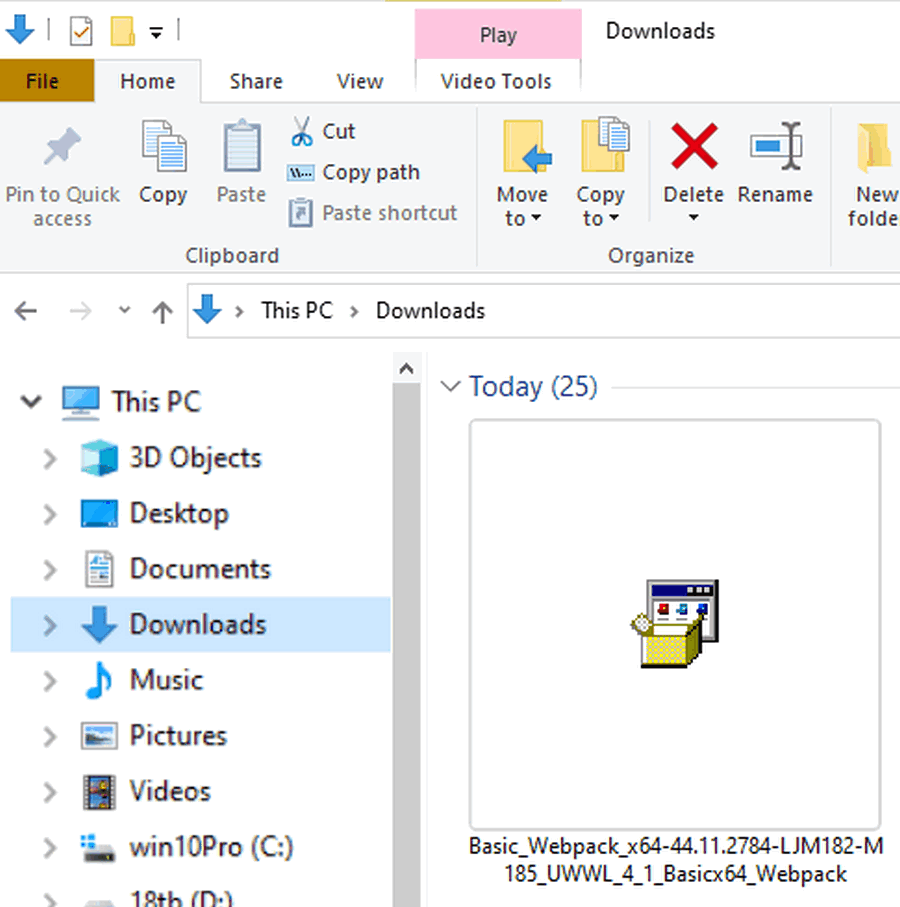Click the Back arrow navigation button
Image resolution: width=900 pixels, height=907 pixels.
26,312
